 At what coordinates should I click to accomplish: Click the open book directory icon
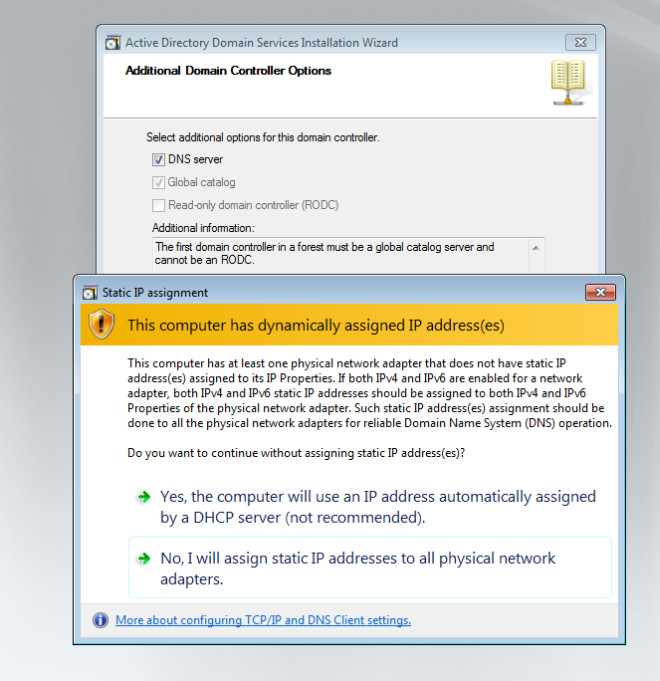pos(568,83)
